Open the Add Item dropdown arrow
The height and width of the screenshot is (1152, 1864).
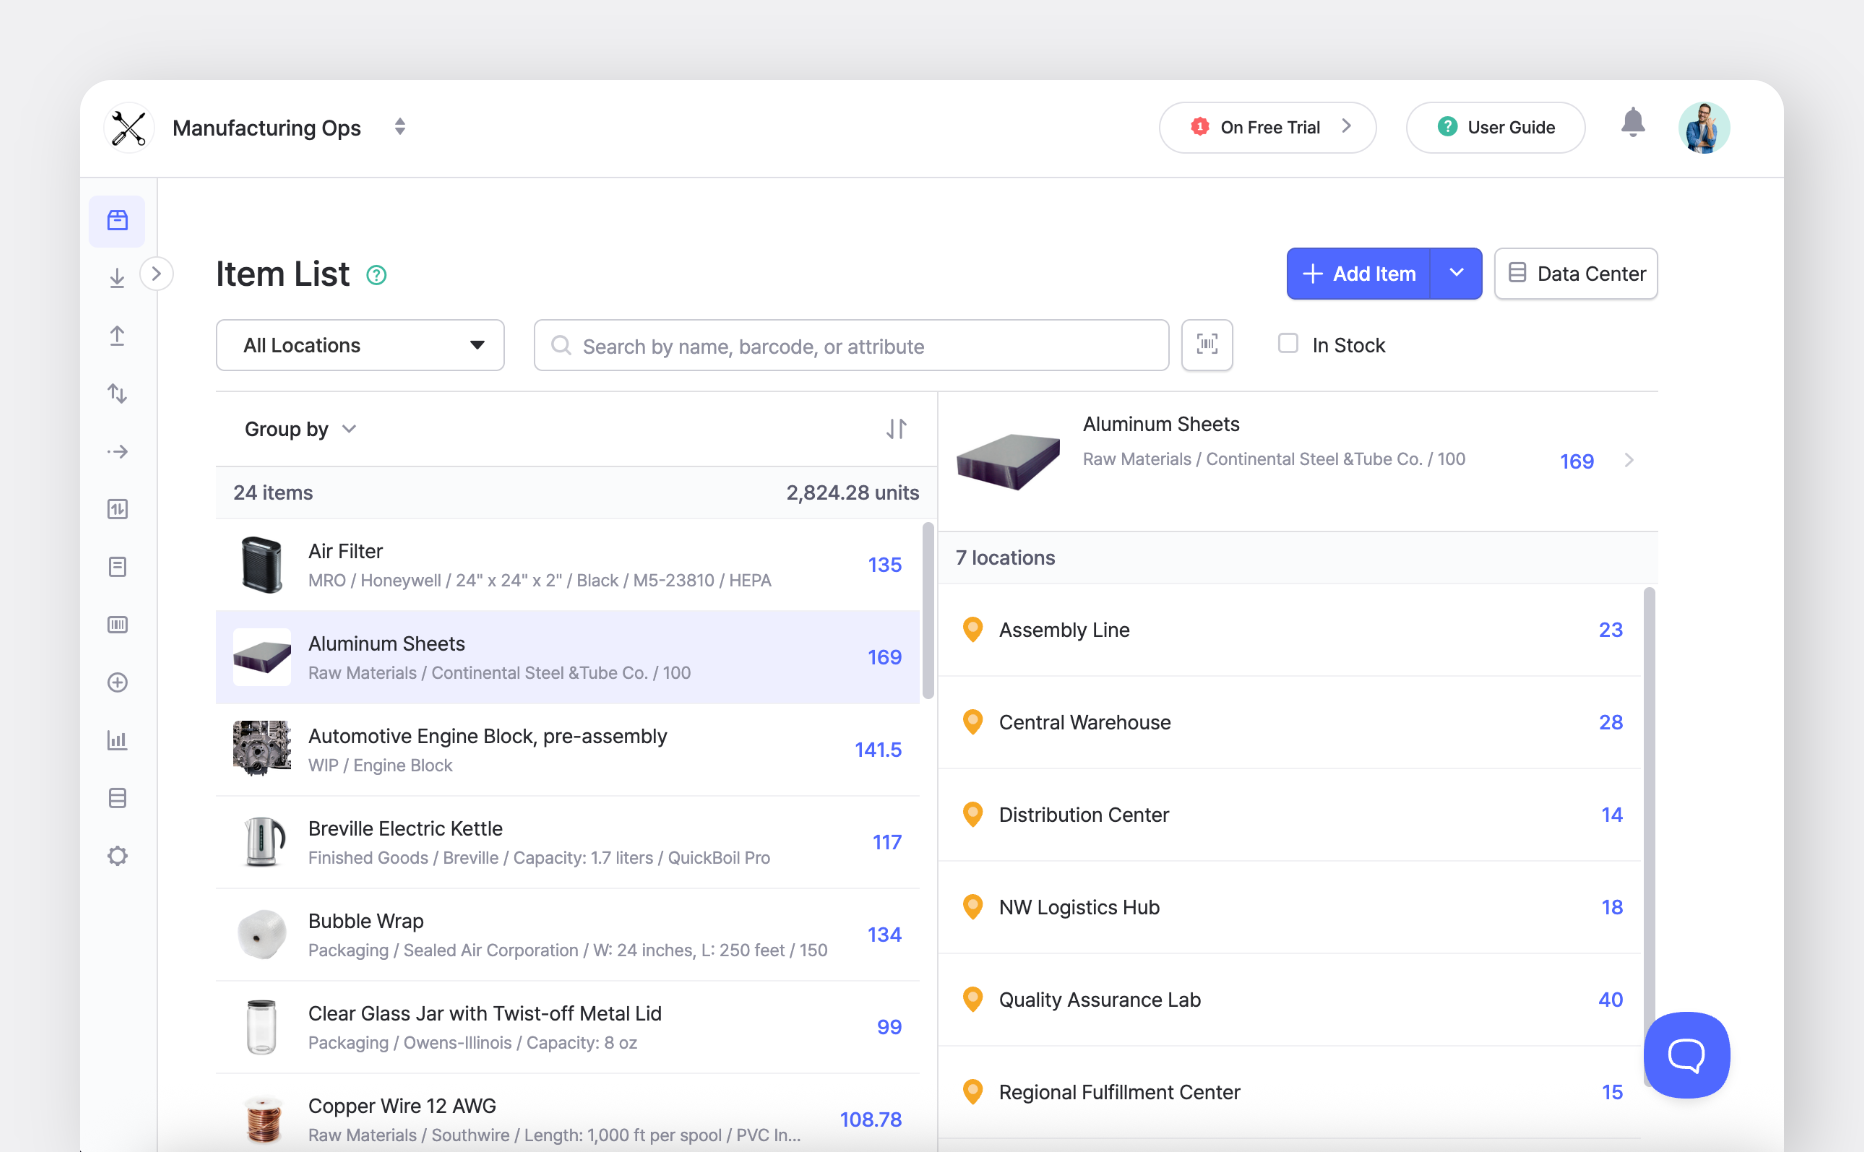(1457, 273)
